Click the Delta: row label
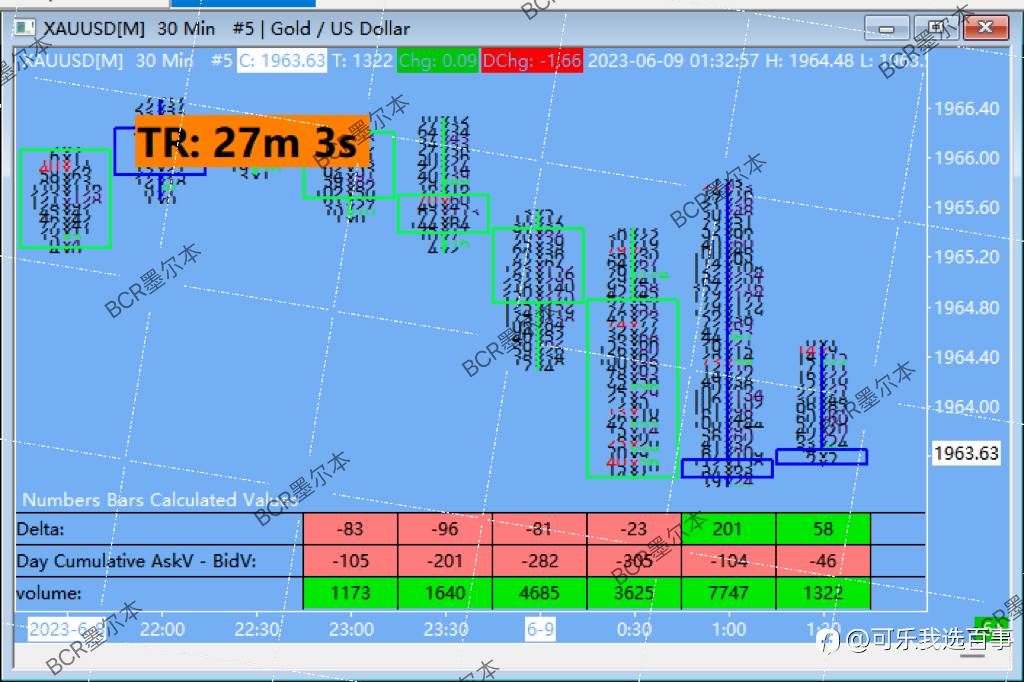The height and width of the screenshot is (682, 1024). point(40,528)
